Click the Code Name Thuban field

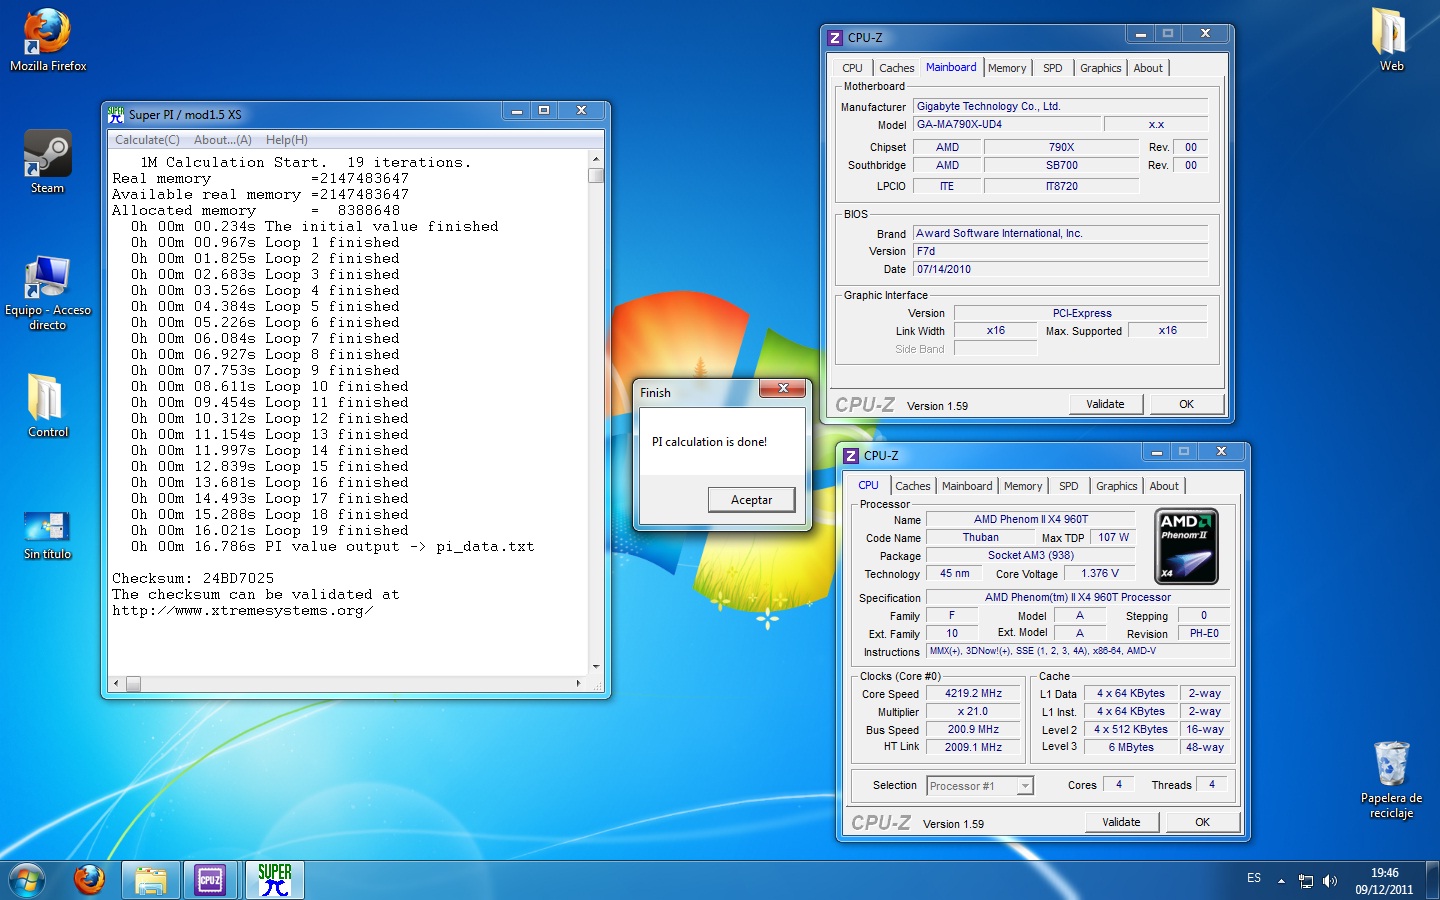[980, 538]
